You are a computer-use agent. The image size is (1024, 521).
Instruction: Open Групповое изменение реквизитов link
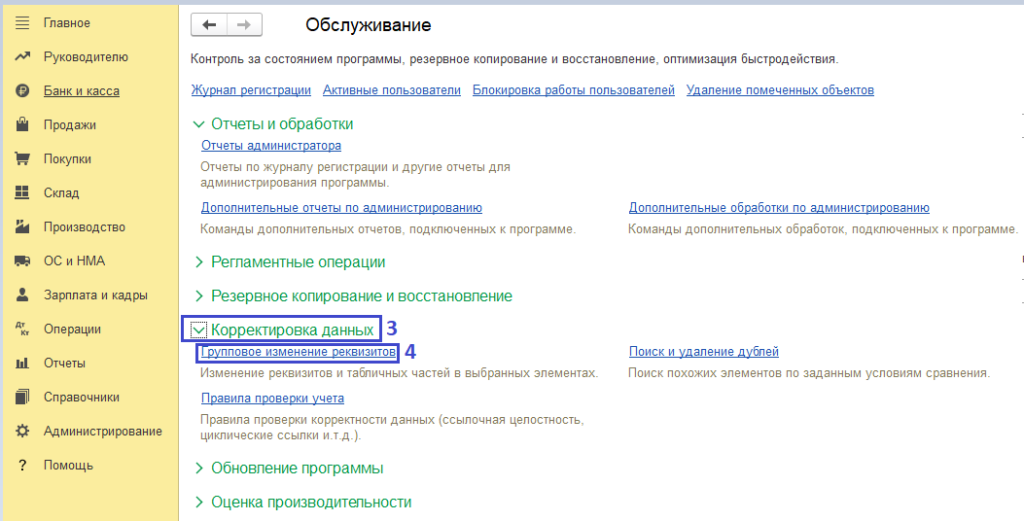298,352
